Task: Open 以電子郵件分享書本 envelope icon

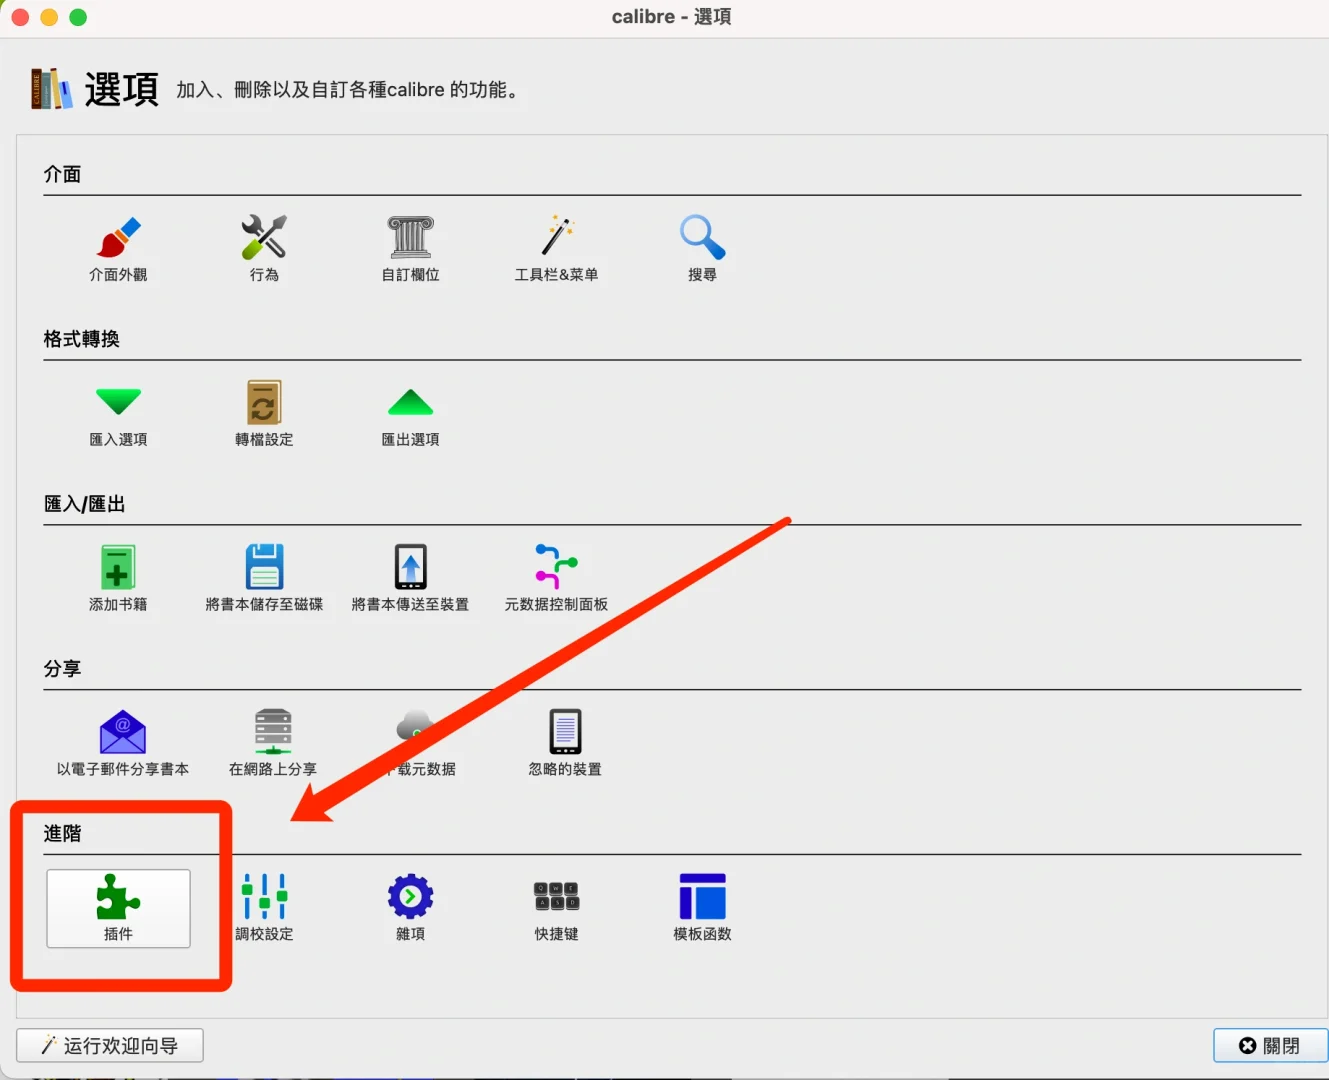Action: (x=123, y=732)
